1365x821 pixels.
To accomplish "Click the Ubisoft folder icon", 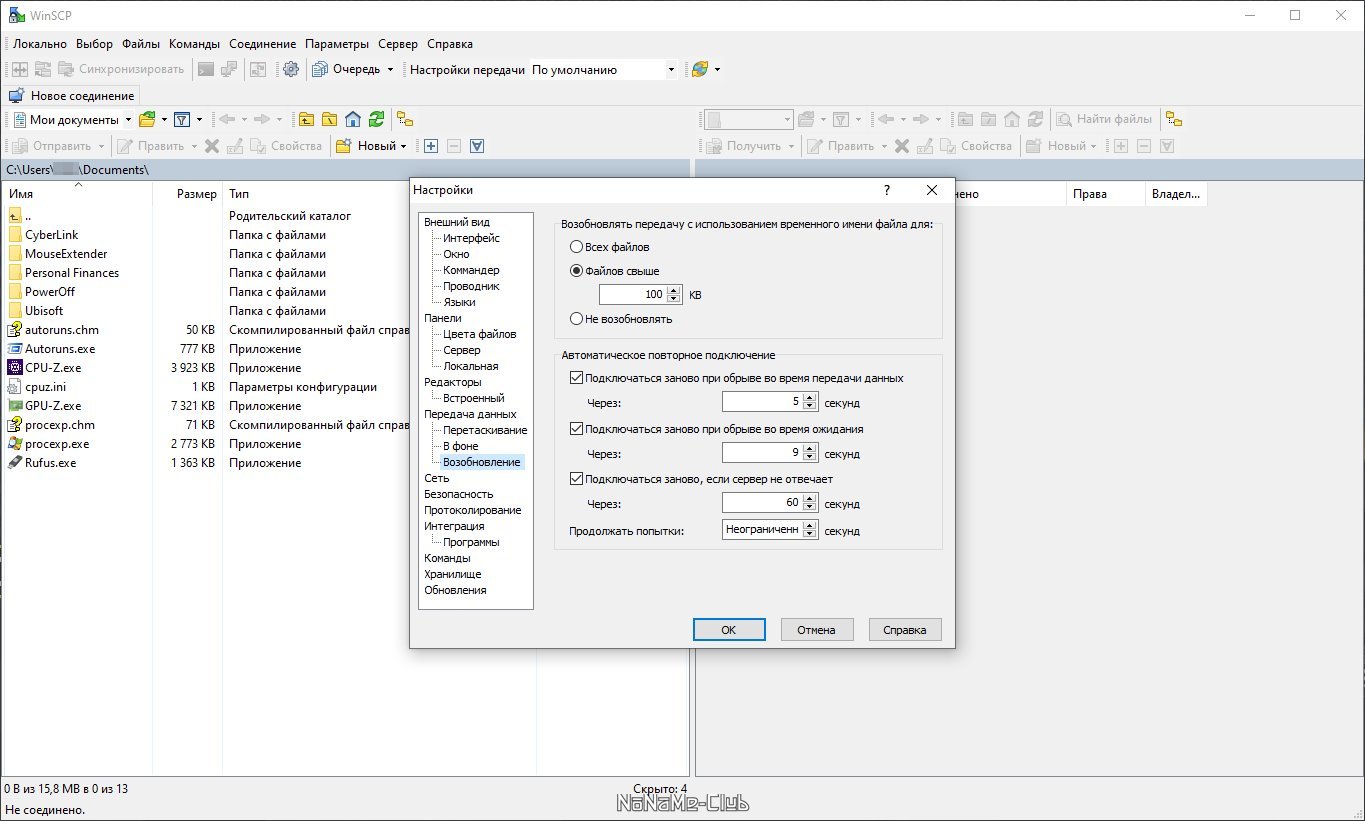I will [15, 311].
